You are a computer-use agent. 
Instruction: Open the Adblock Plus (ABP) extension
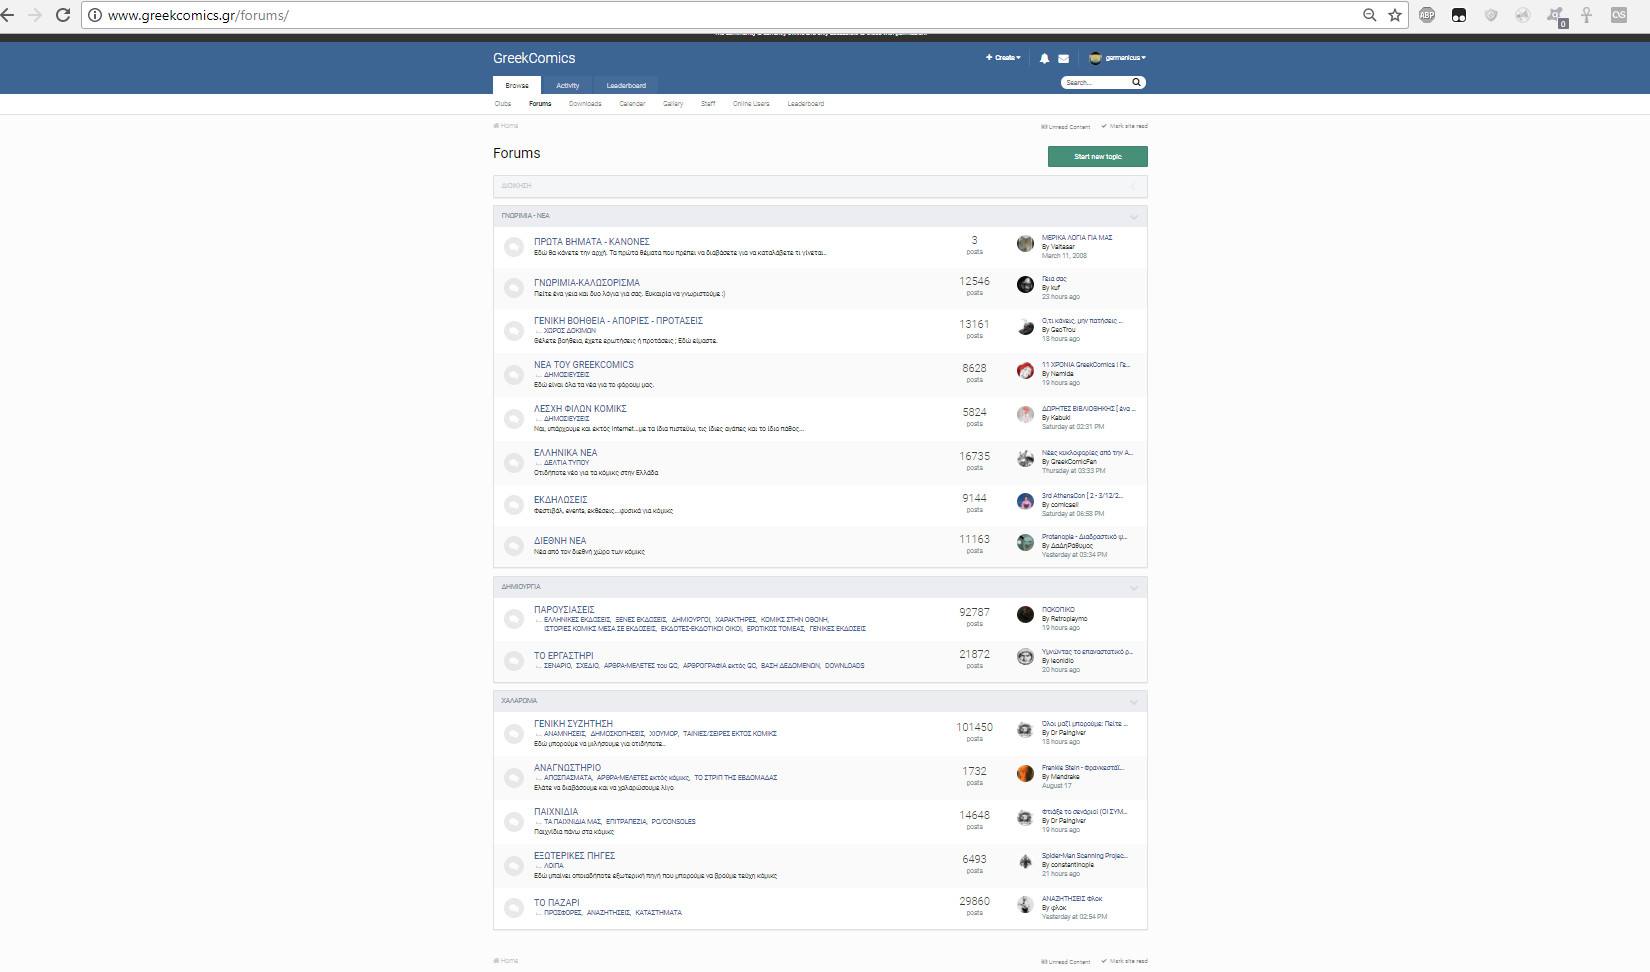(1427, 15)
